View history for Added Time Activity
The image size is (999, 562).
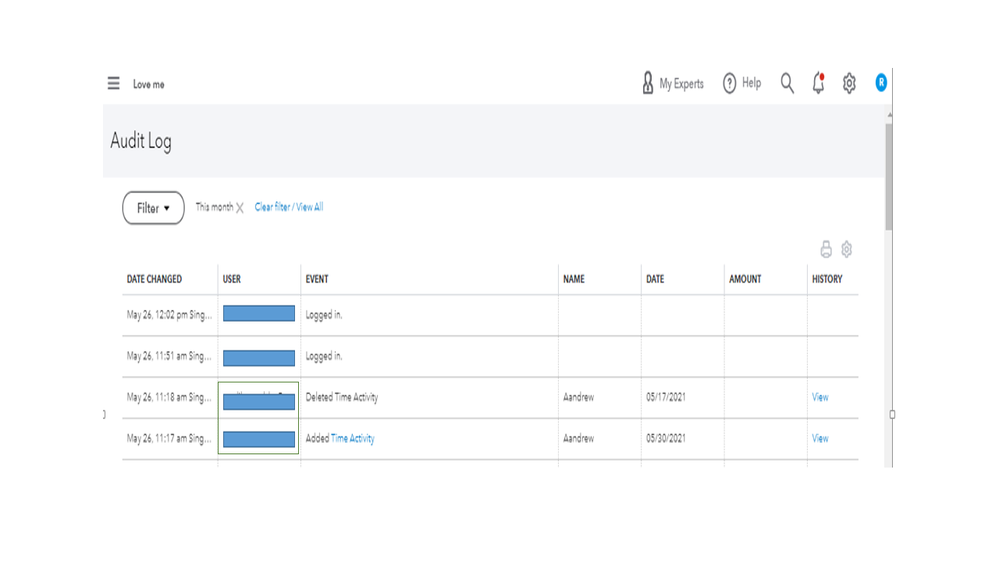tap(820, 438)
